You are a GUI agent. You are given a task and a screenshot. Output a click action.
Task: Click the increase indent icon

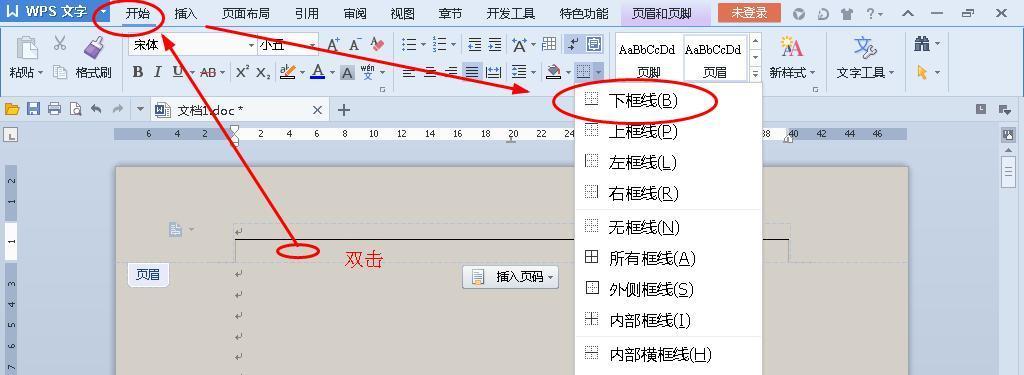tap(495, 44)
